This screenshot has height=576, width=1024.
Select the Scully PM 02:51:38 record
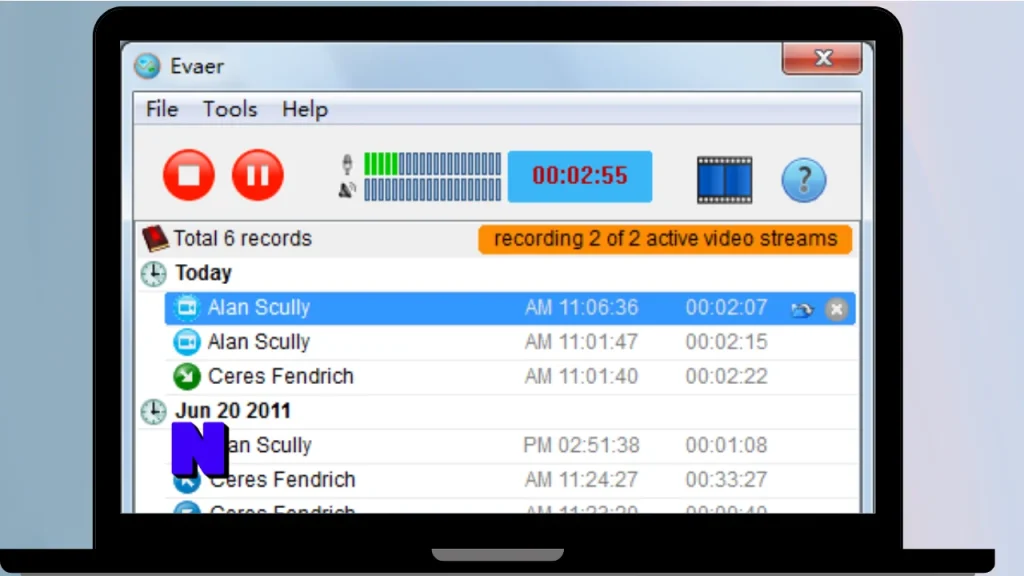pos(510,445)
